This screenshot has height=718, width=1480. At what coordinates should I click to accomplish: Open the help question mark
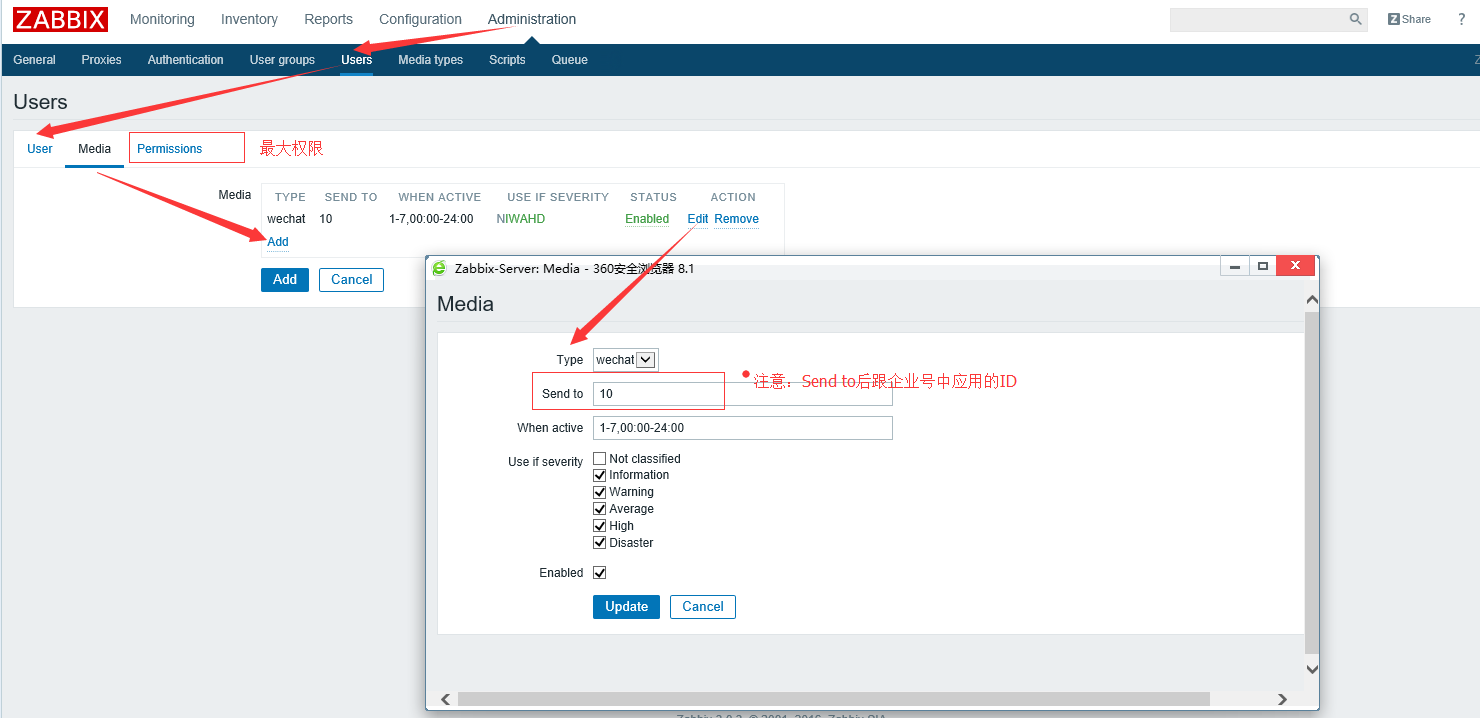1461,19
